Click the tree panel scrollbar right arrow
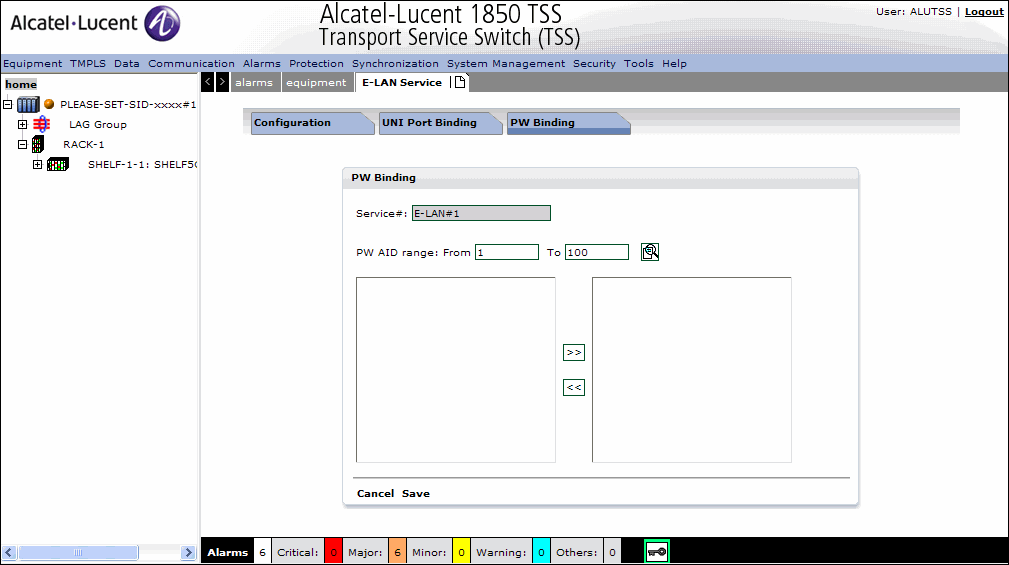This screenshot has height=565, width=1009. tap(188, 552)
